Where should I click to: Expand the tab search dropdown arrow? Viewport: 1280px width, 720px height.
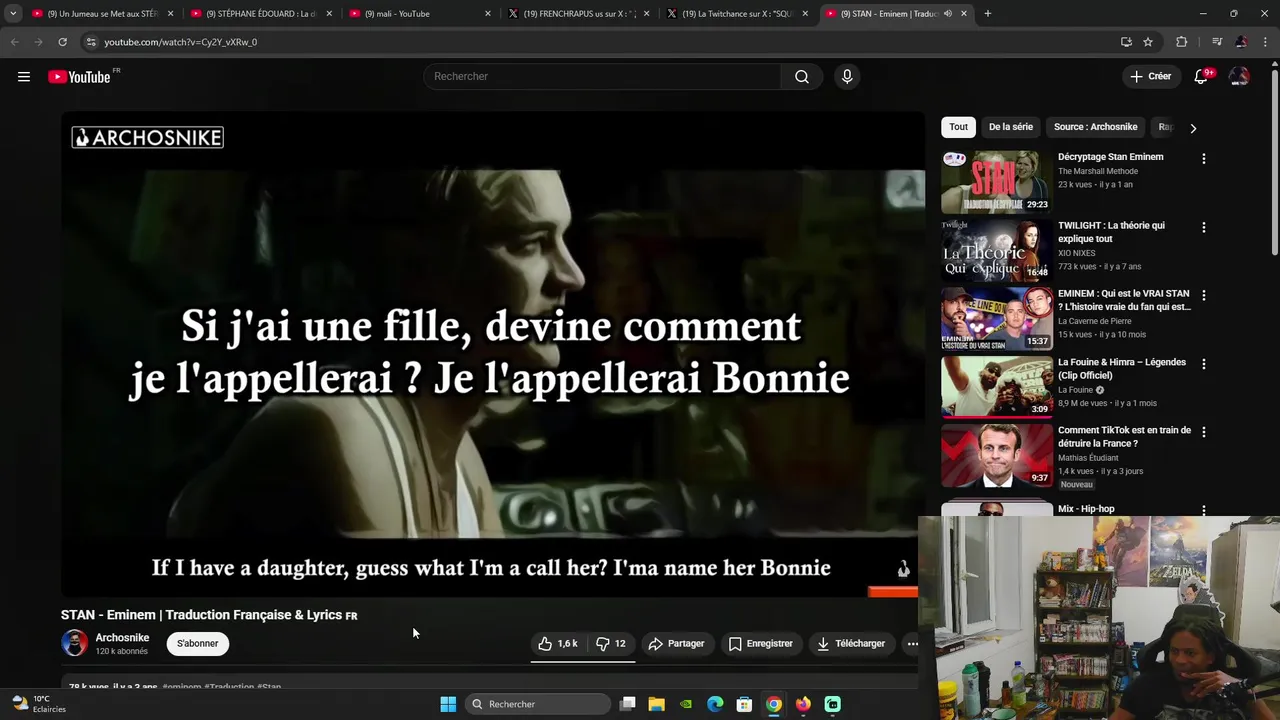tap(12, 14)
